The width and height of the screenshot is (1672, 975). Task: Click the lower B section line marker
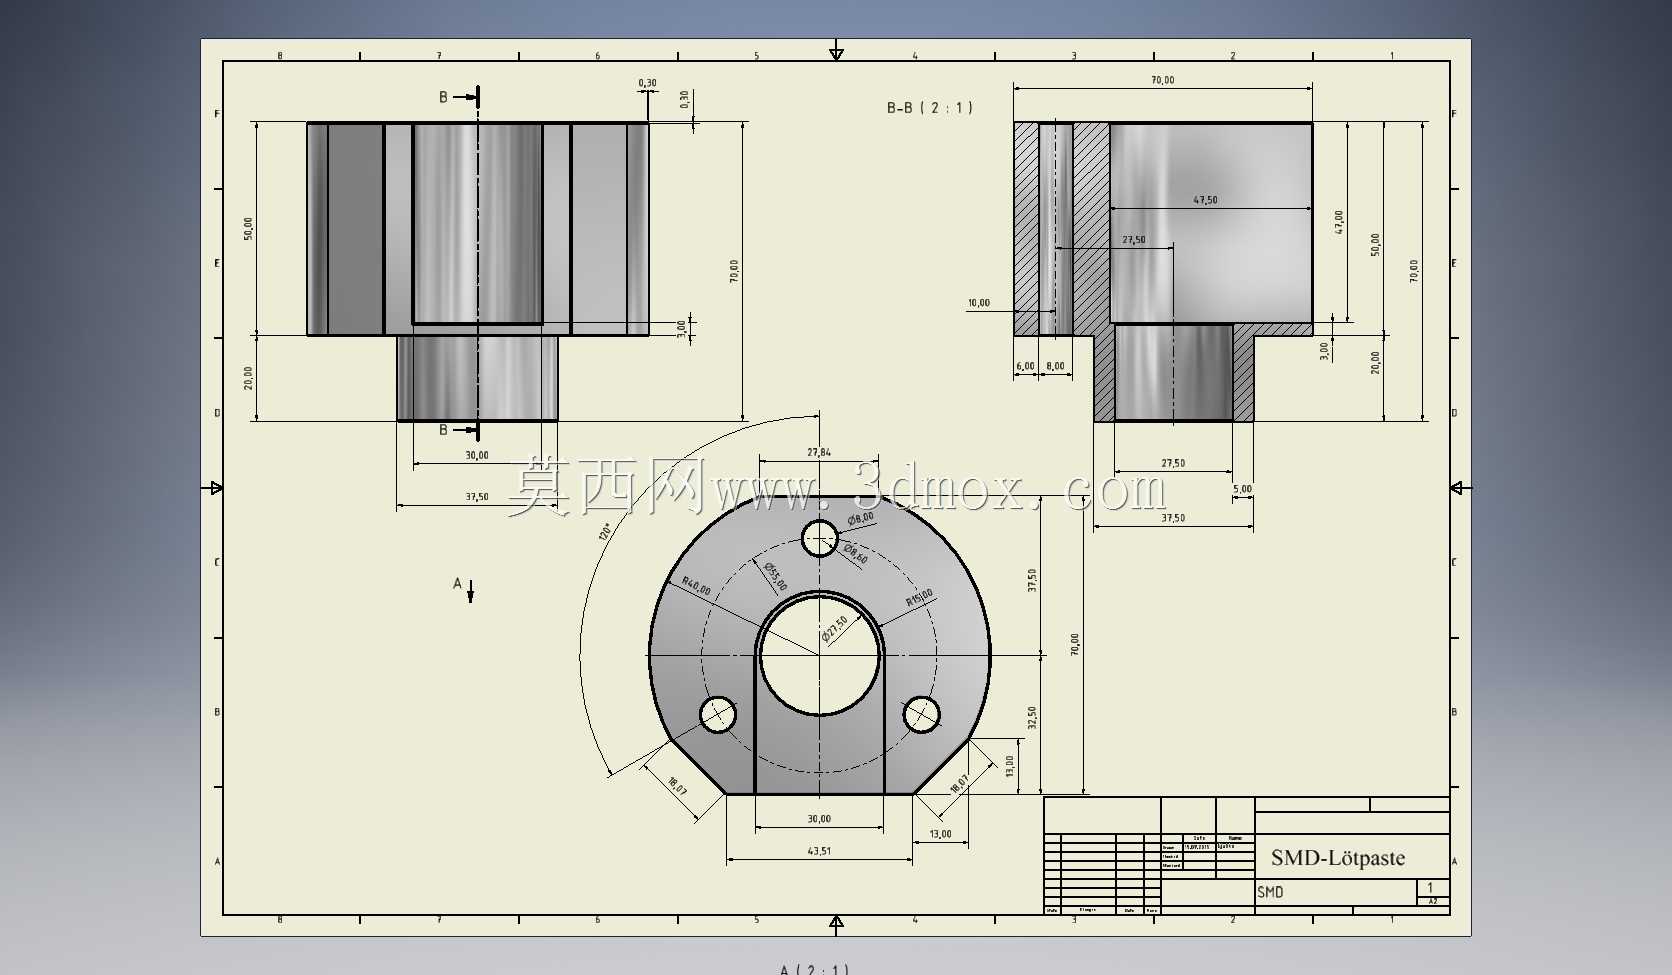[460, 430]
